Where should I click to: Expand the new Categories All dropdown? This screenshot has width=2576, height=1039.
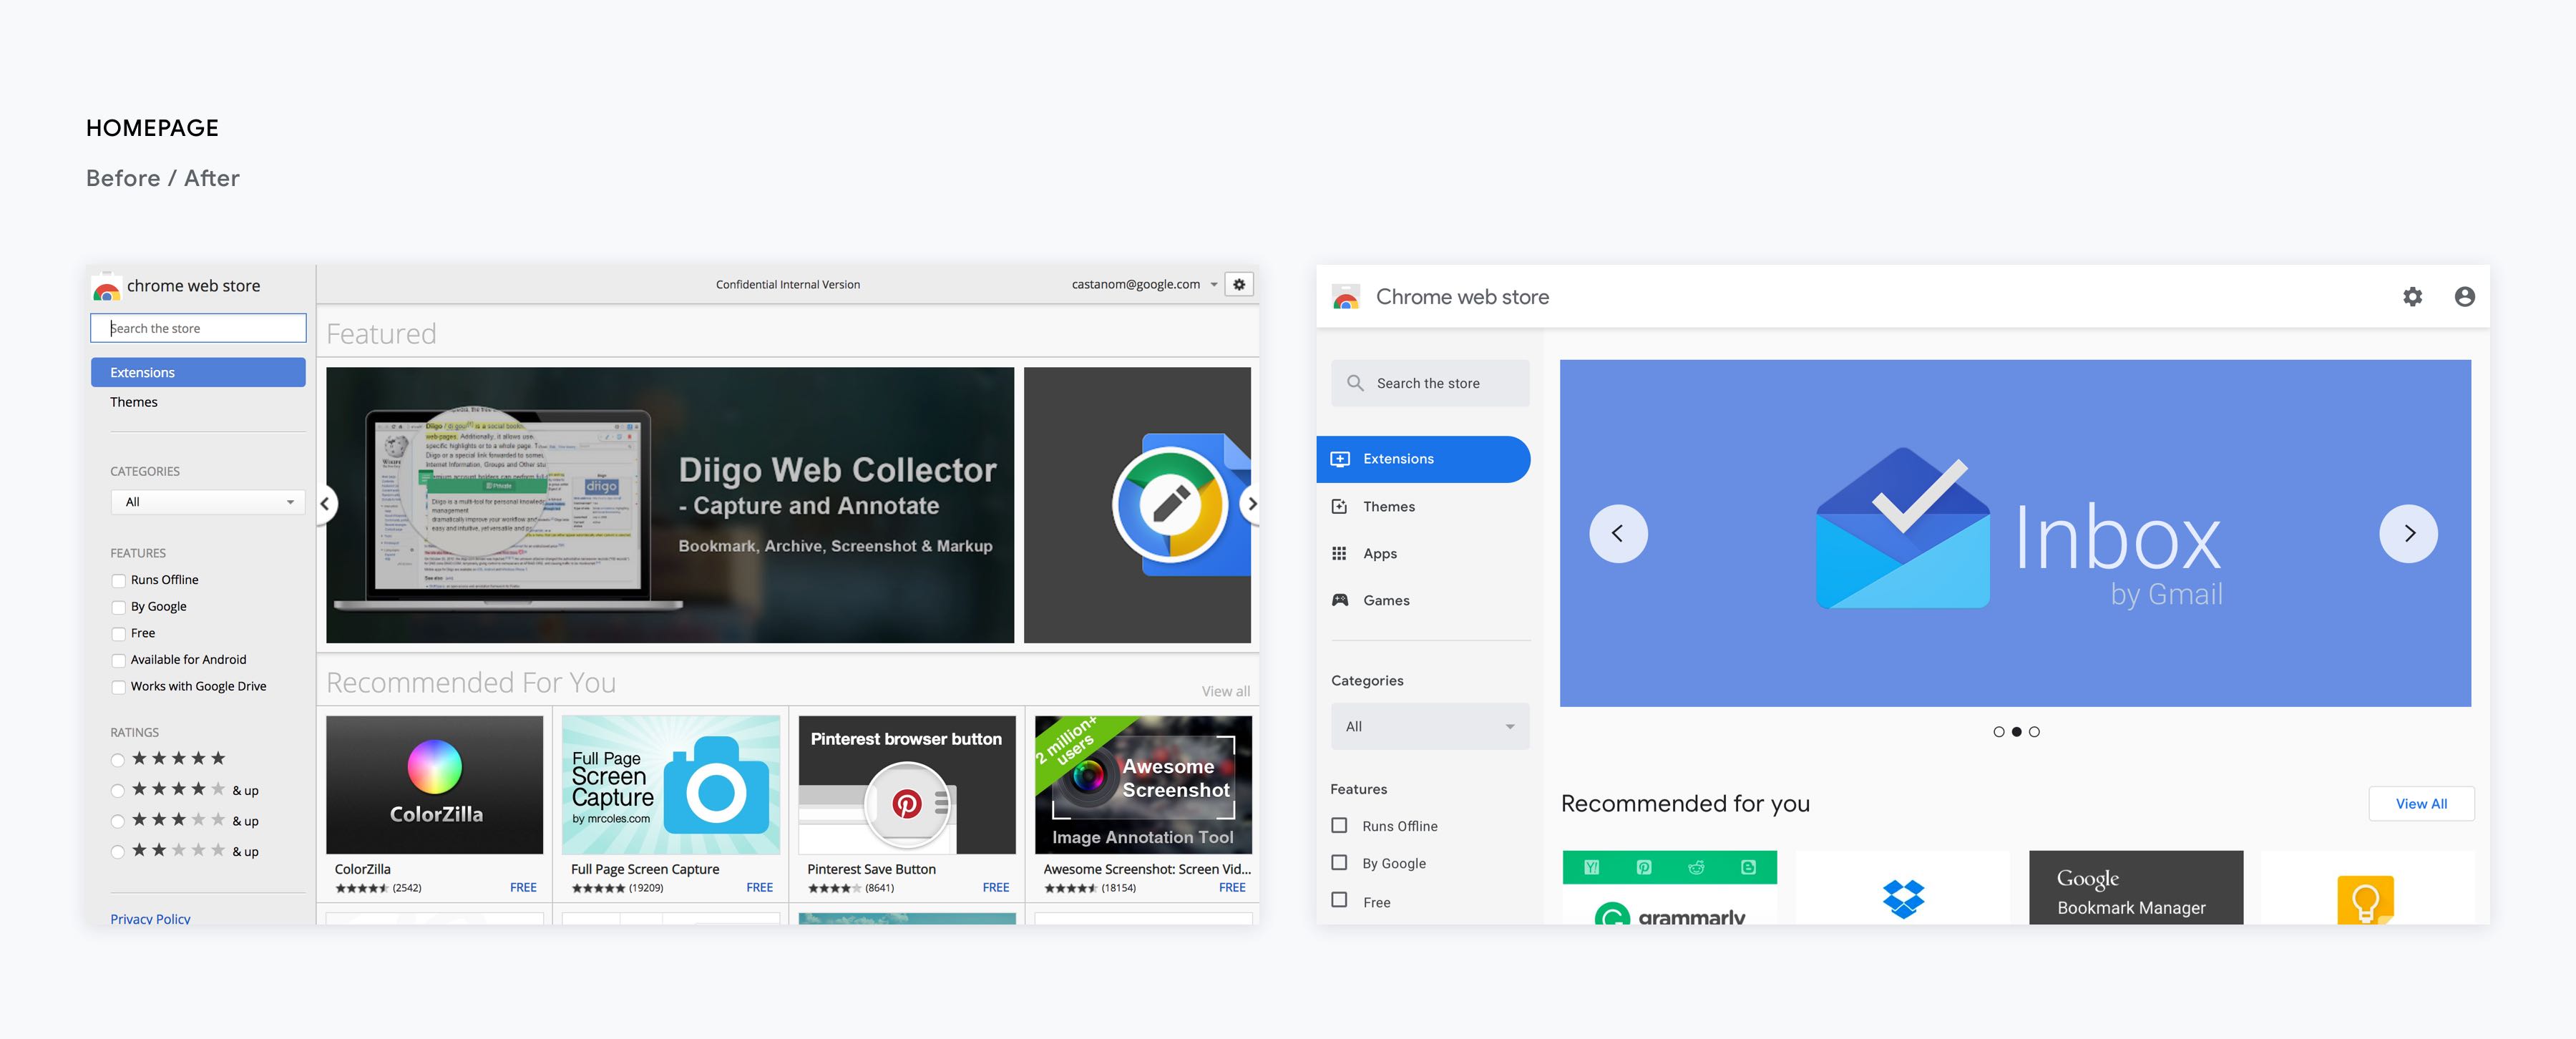1429,726
